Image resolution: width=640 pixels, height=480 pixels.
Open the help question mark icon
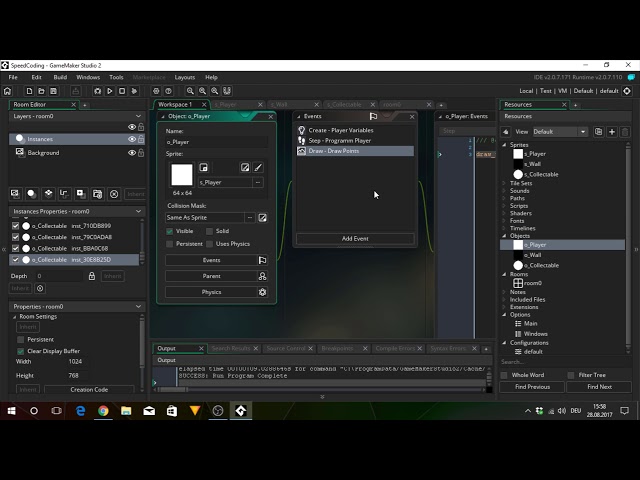click(169, 91)
